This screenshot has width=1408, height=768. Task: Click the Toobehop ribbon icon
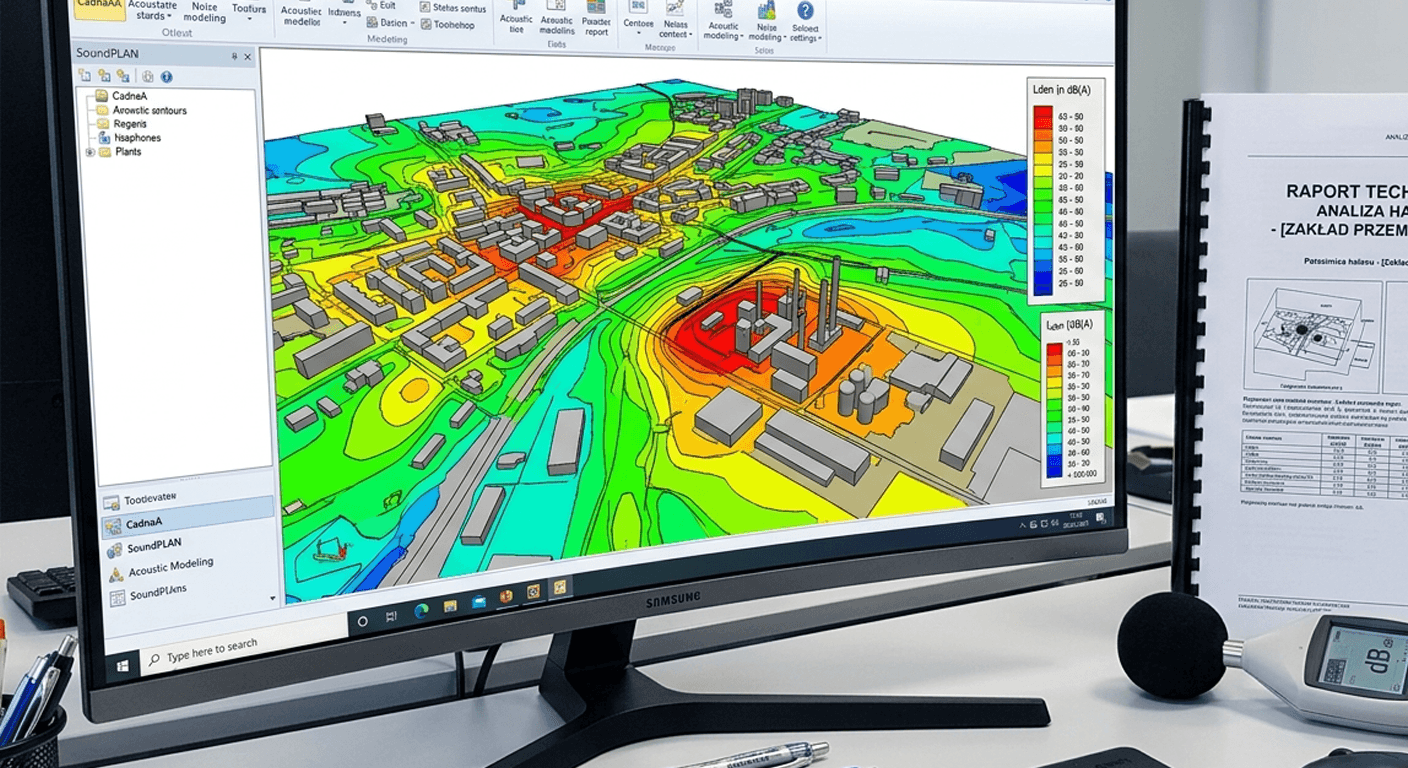click(x=447, y=25)
